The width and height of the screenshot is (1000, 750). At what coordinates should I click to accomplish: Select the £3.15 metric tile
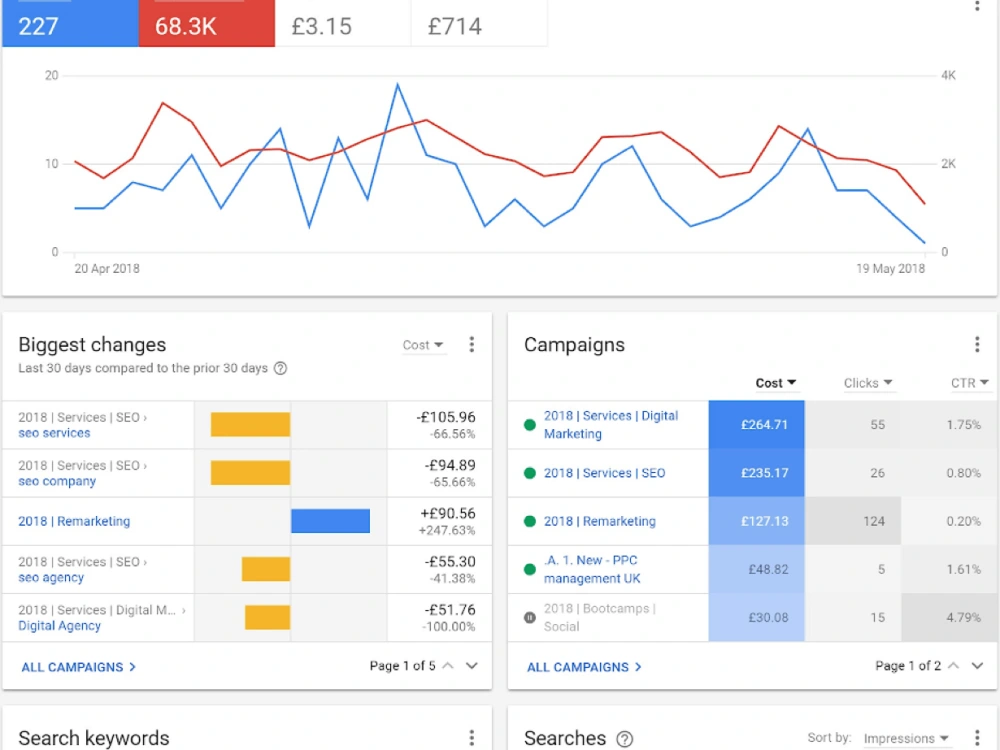pyautogui.click(x=343, y=23)
